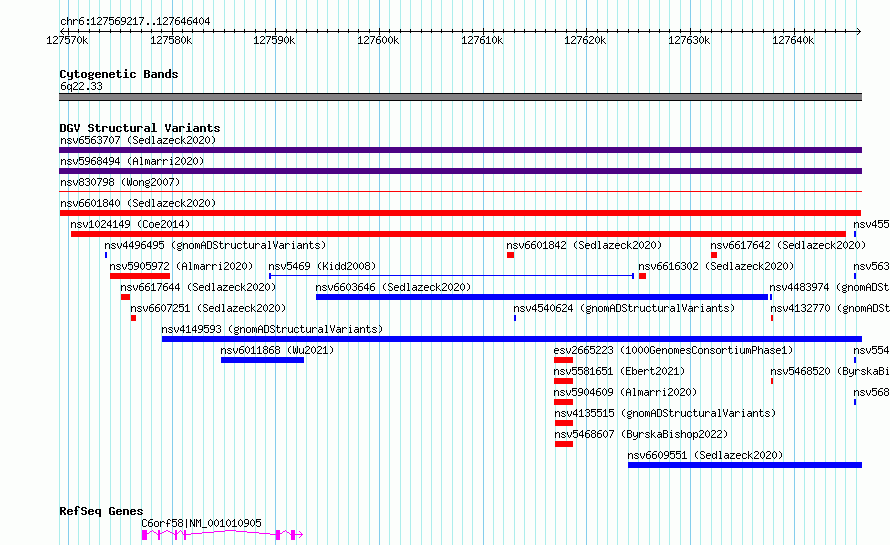
Task: Select the nsv6603646 (Sedlazeck2020) blue bar
Action: point(542,297)
